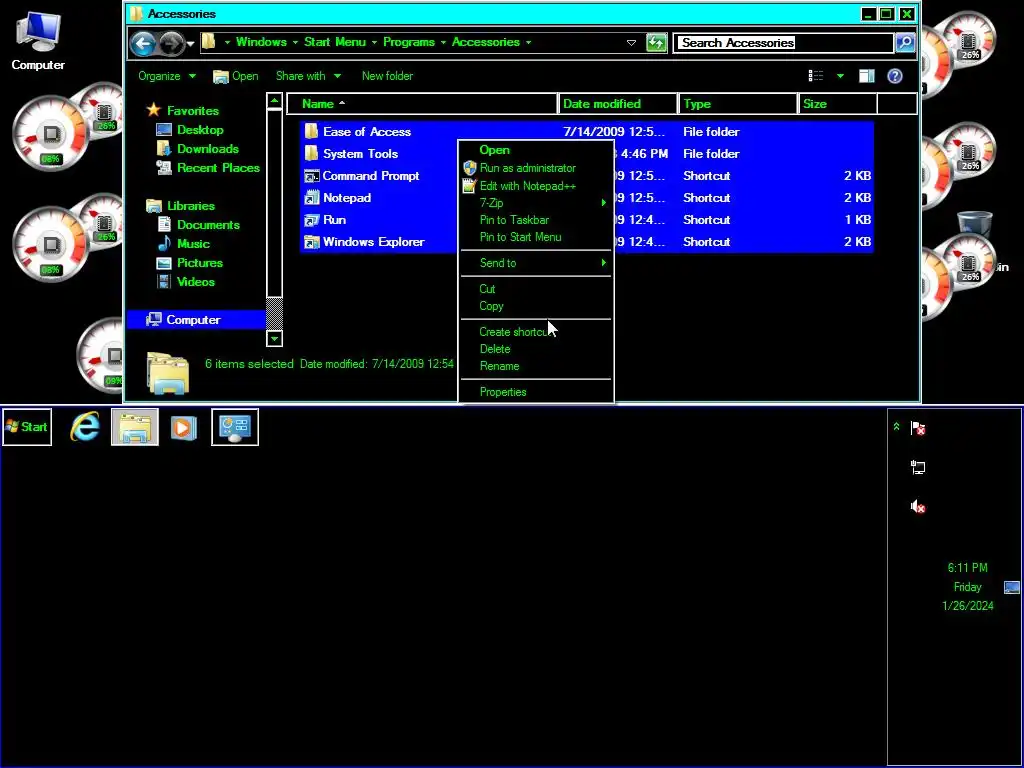Select the Notepad shortcut icon
This screenshot has height=768, width=1024.
click(312, 198)
